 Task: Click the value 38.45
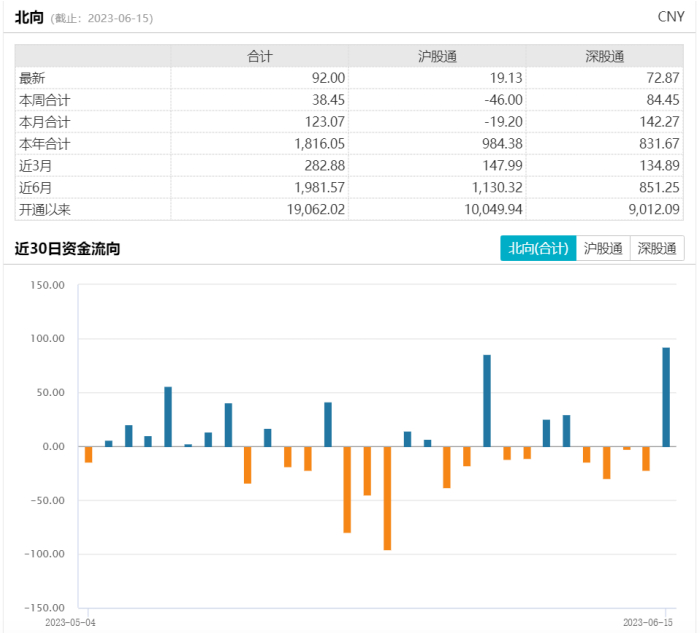[x=328, y=100]
